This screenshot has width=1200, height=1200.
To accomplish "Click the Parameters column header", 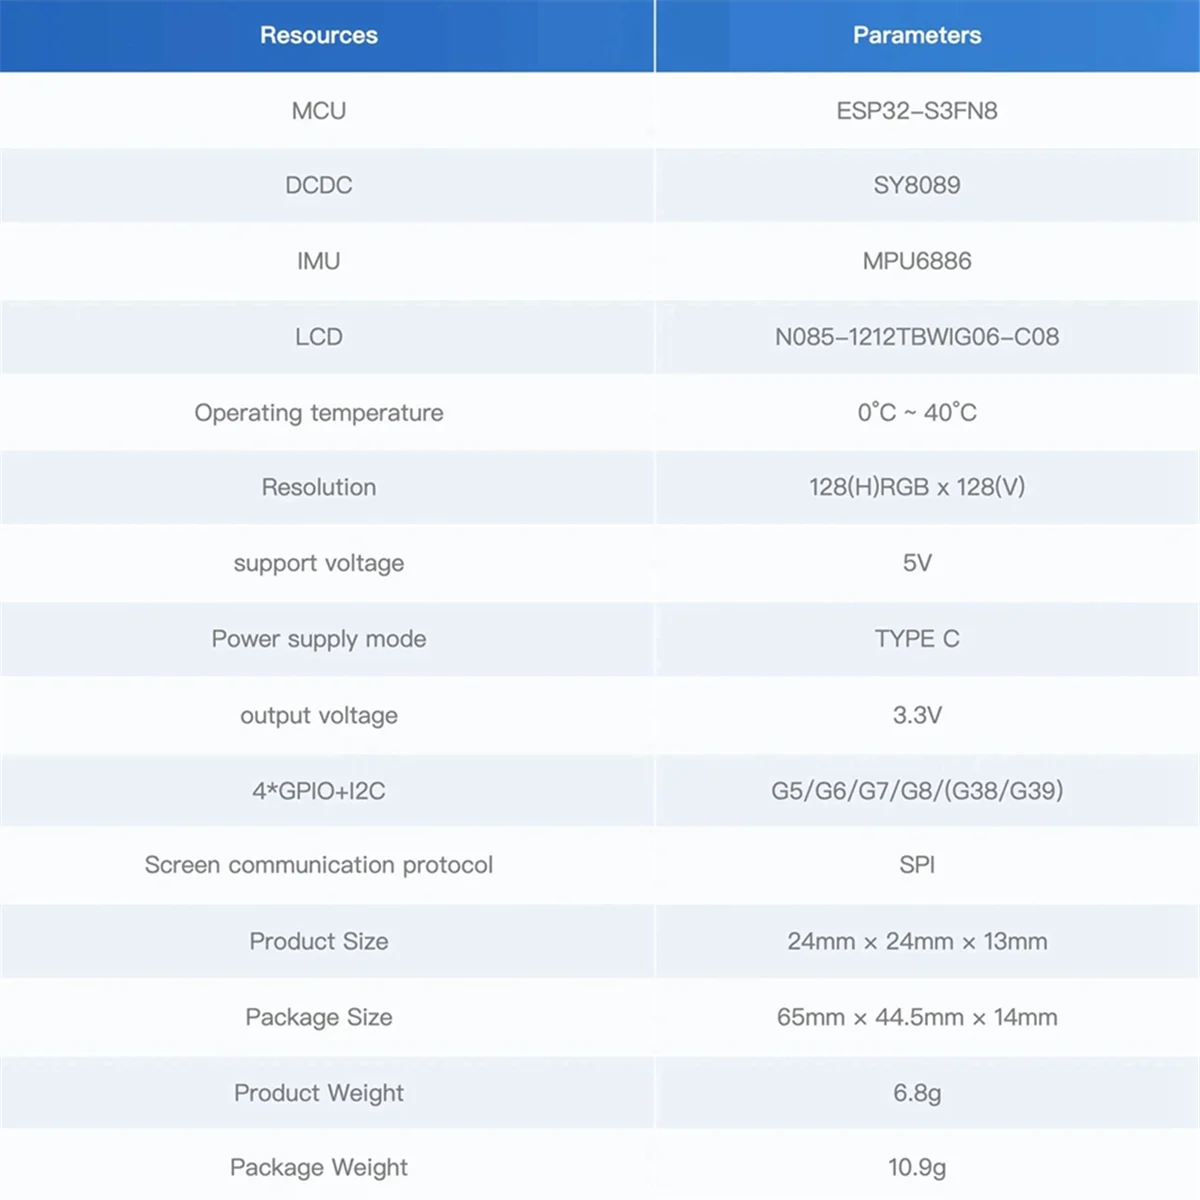I will 917,35.
